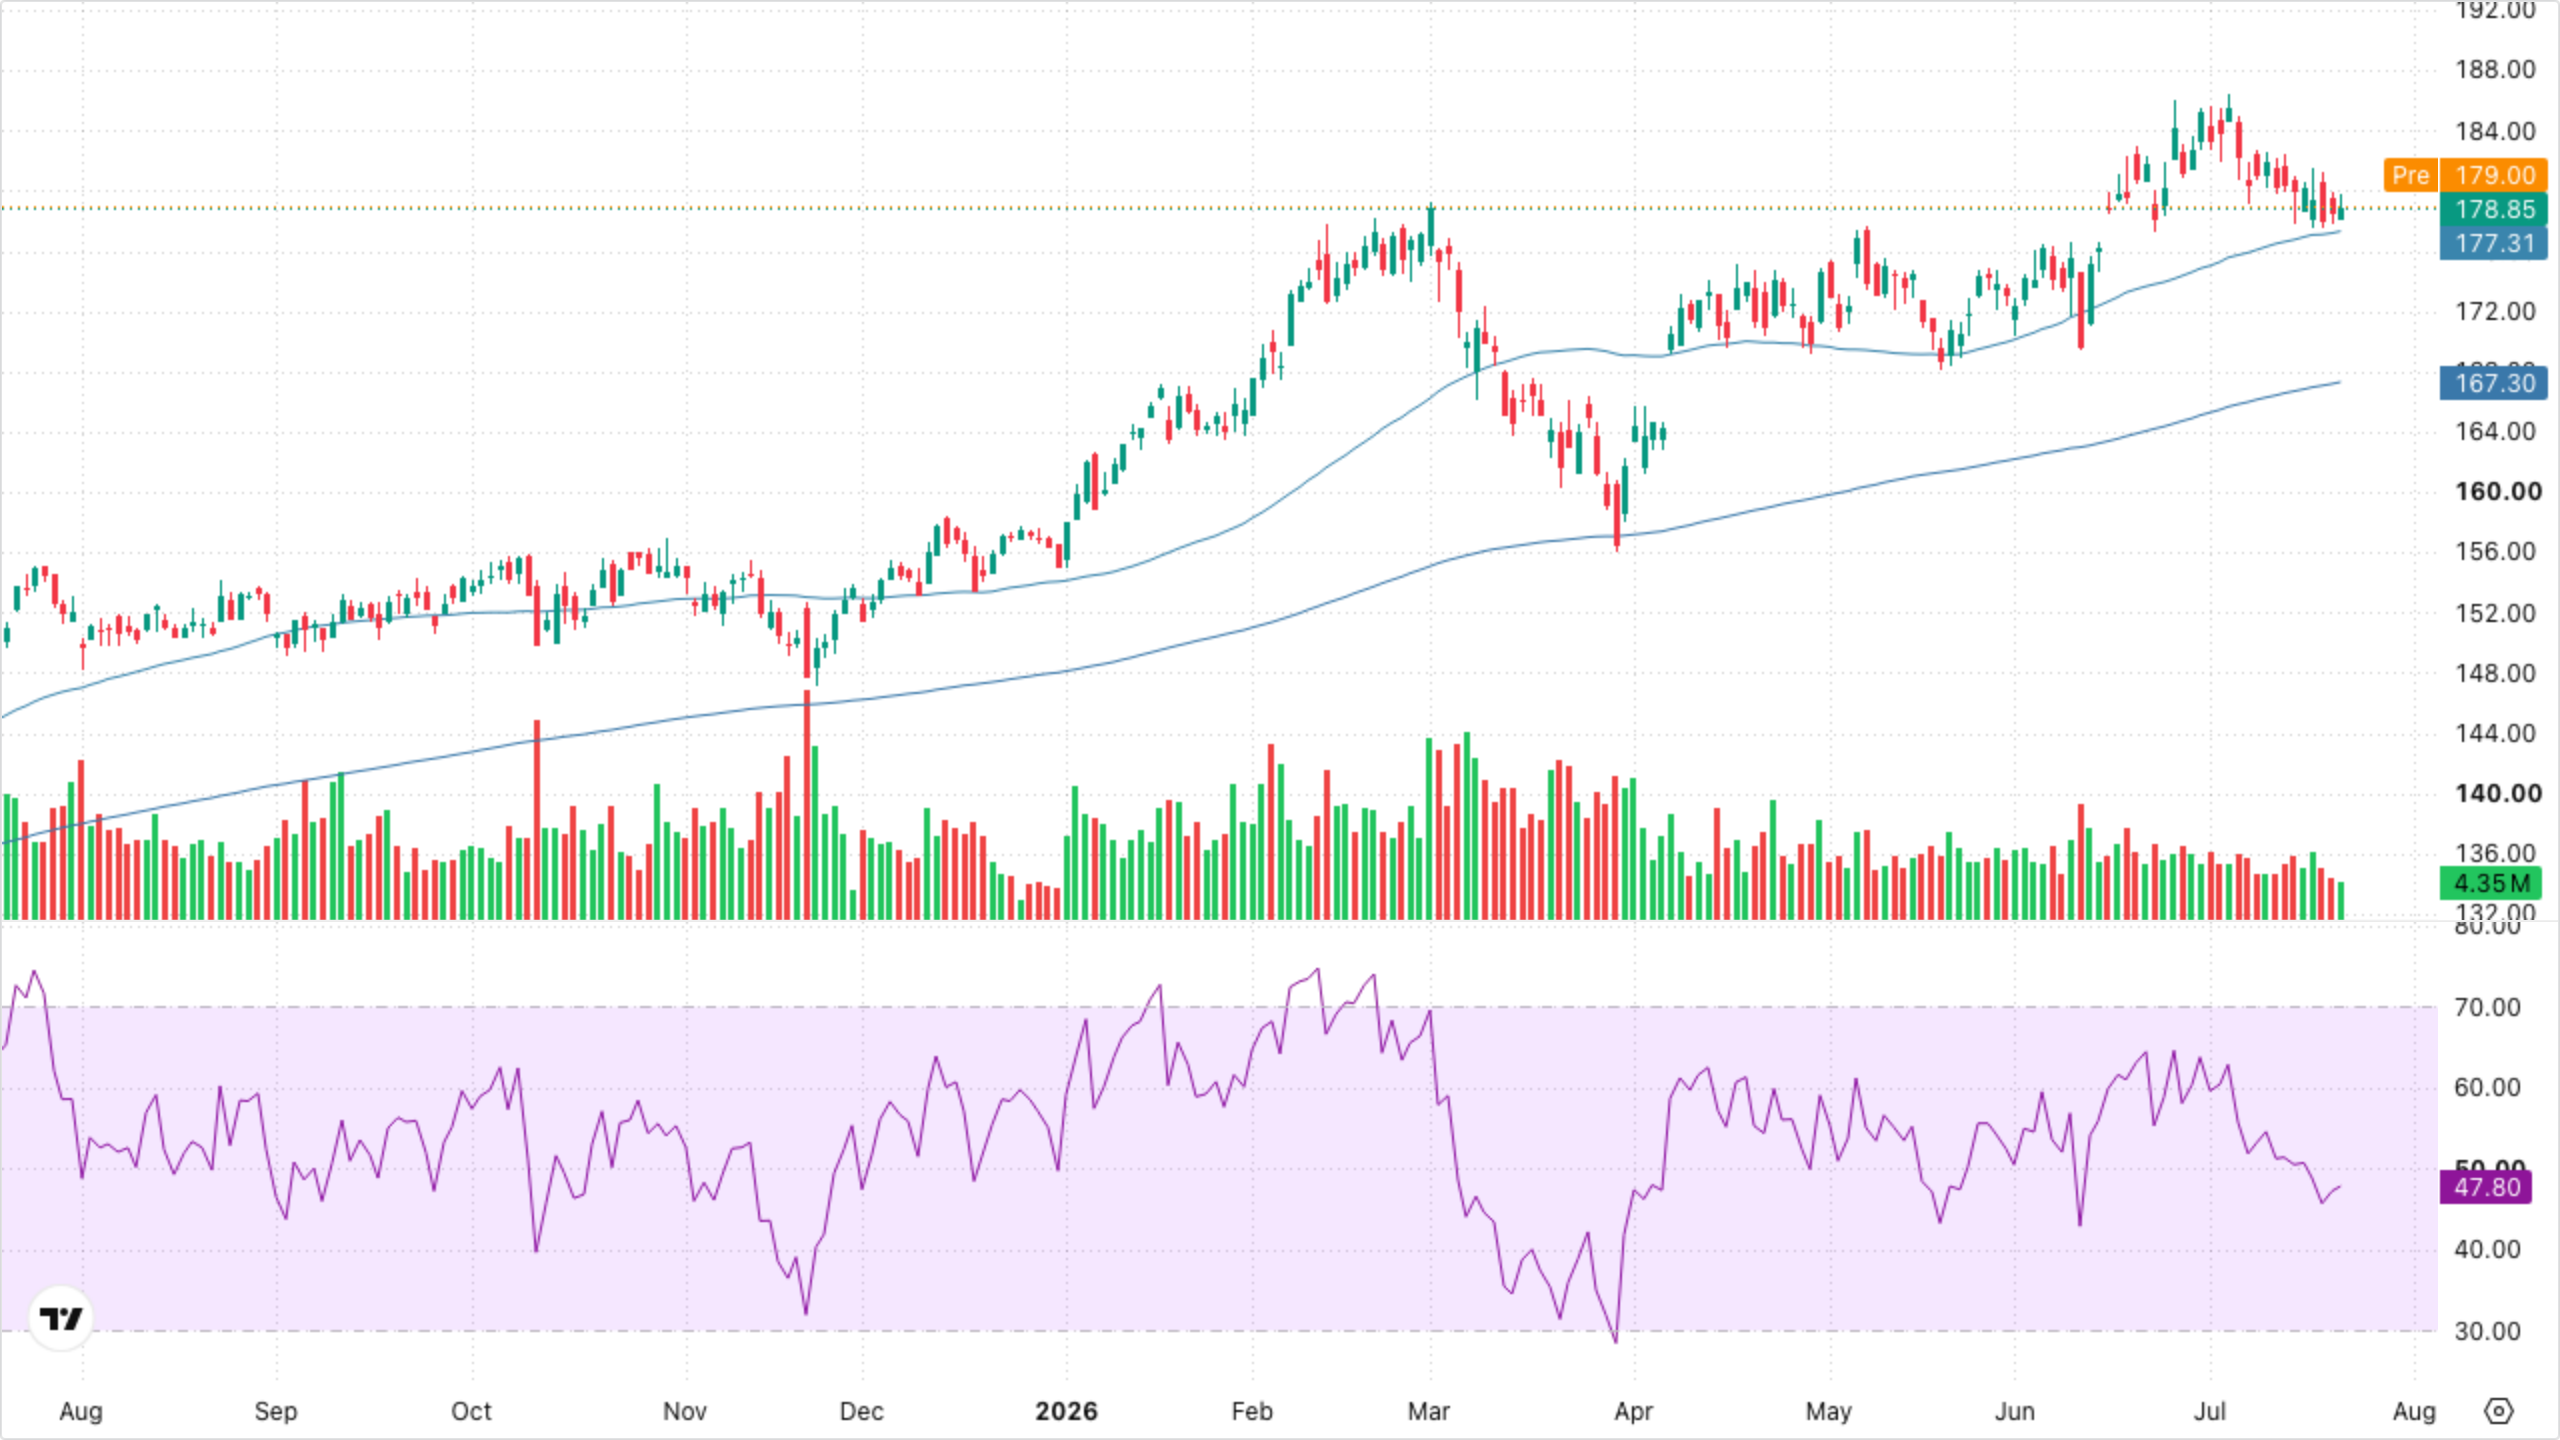Open the TradingView logo link
This screenshot has width=2560, height=1440.
pos(61,1318)
